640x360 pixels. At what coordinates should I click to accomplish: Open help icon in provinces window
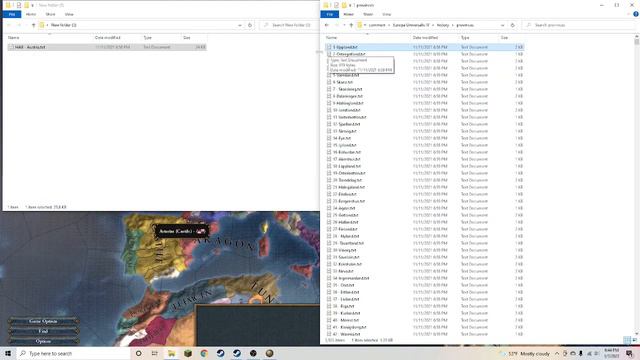tap(636, 14)
